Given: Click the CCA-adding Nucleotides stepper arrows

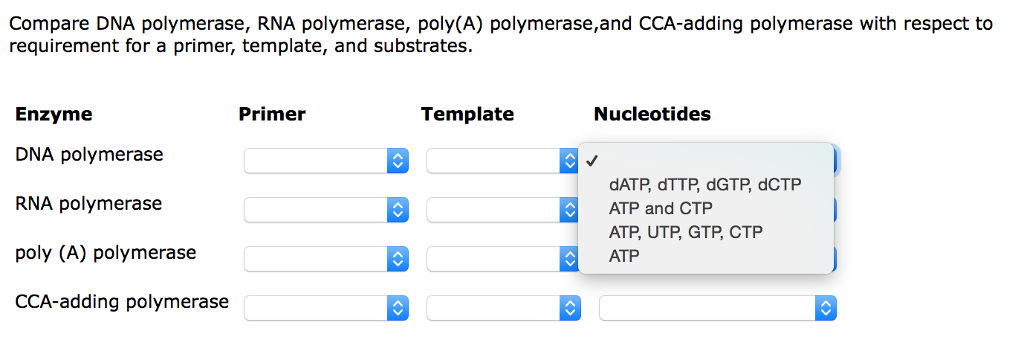Looking at the screenshot, I should point(825,308).
